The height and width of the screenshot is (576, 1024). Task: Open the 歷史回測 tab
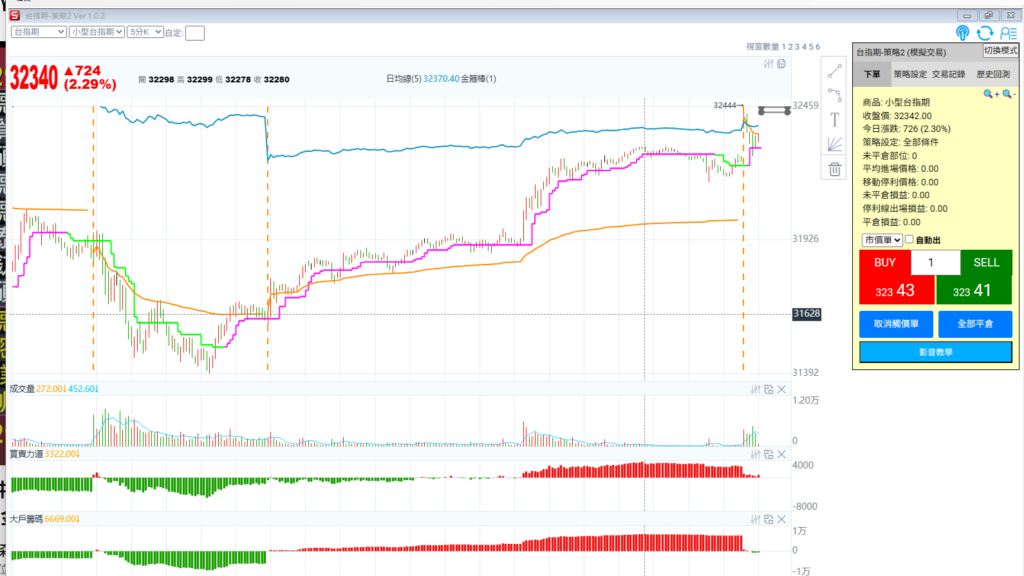[992, 74]
